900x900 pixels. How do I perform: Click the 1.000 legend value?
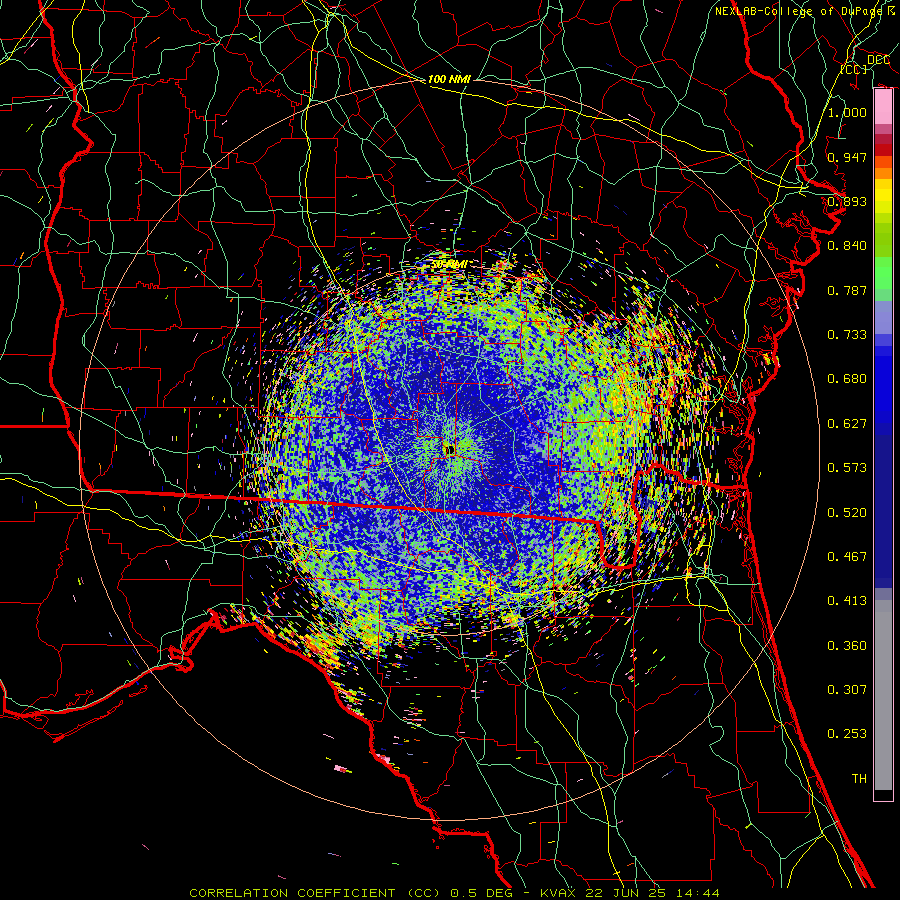pyautogui.click(x=847, y=112)
